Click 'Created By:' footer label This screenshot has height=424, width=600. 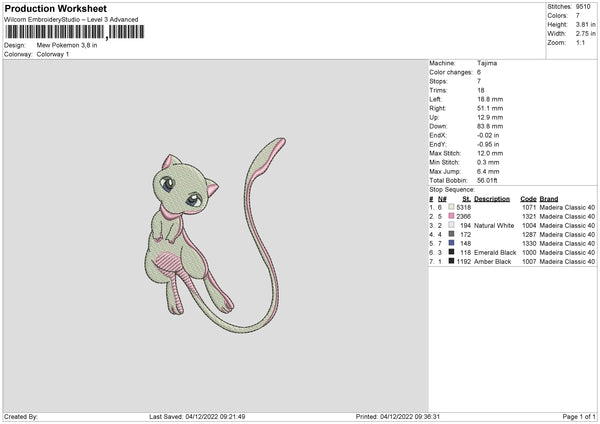click(x=21, y=417)
